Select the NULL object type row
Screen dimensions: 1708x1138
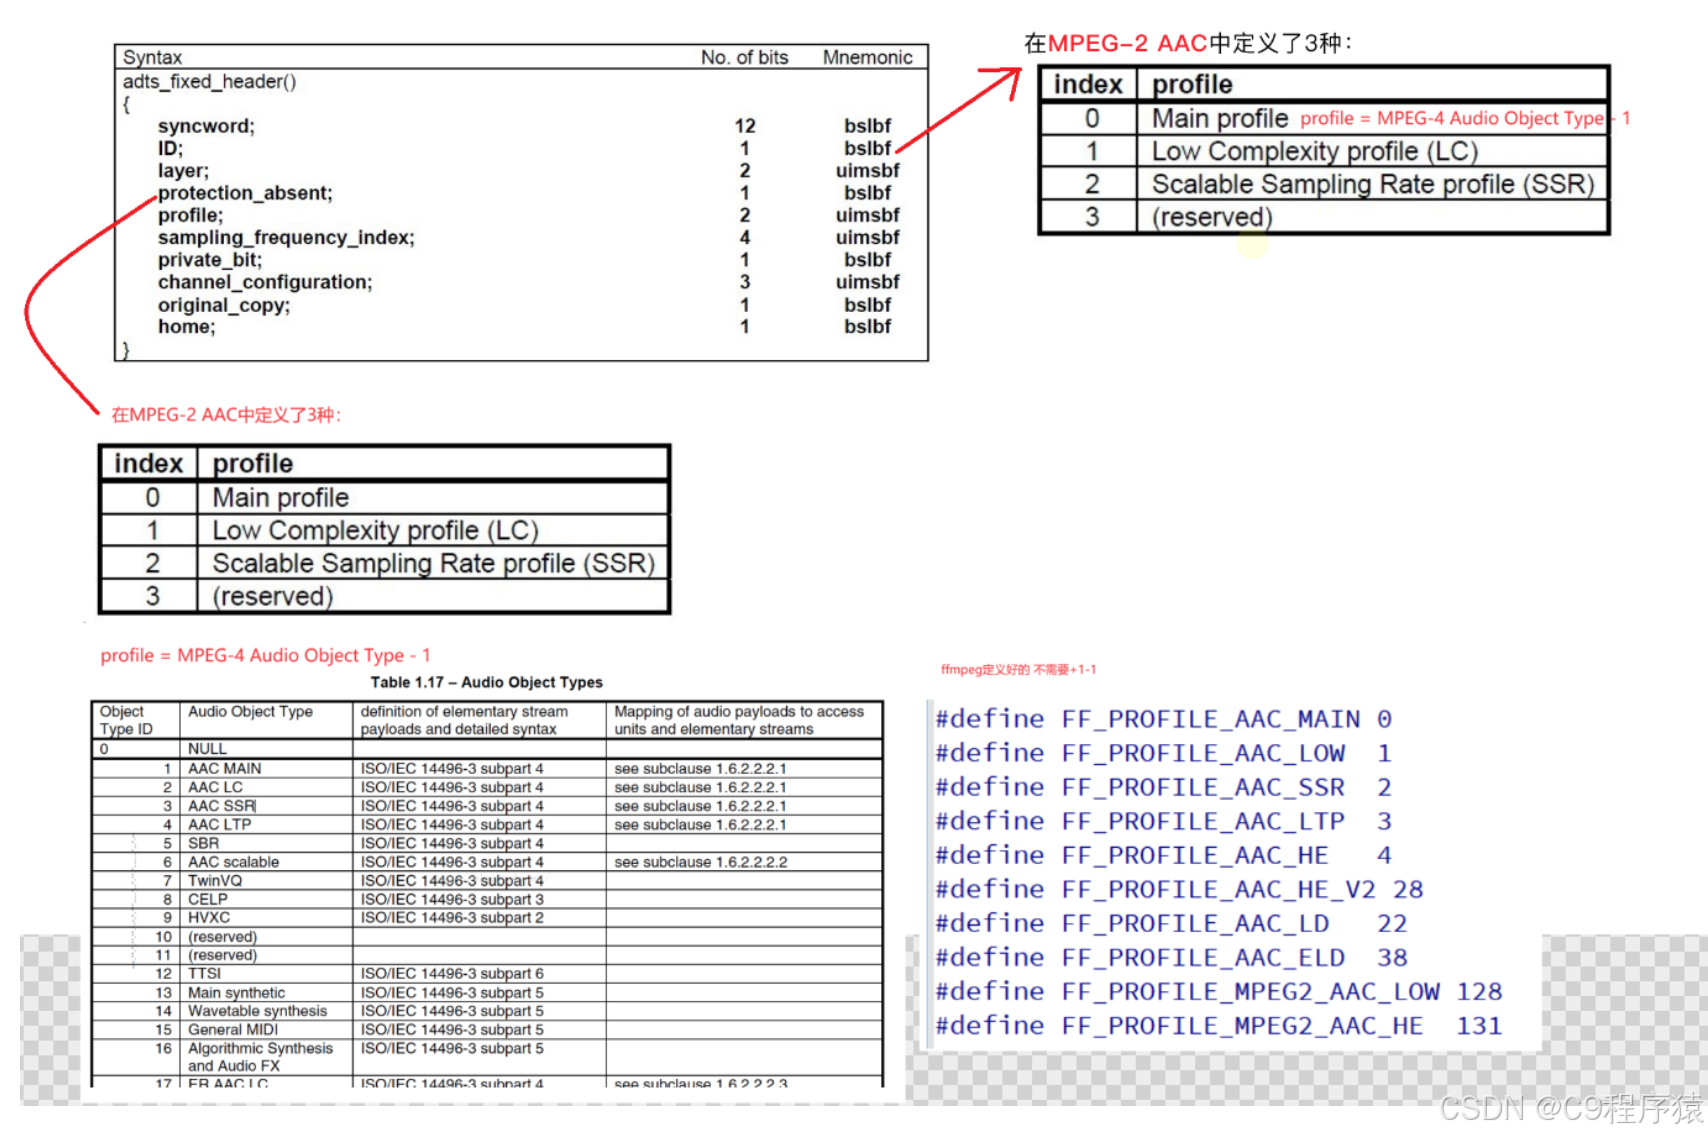487,749
